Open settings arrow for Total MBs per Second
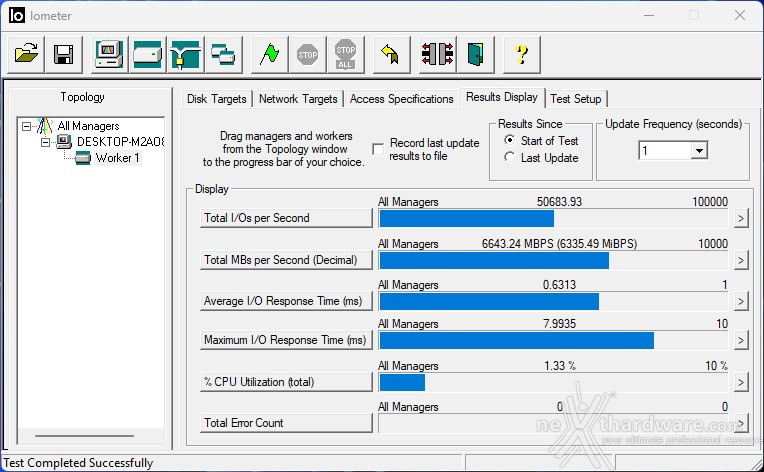Screen dimensions: 764x472 click(x=741, y=260)
